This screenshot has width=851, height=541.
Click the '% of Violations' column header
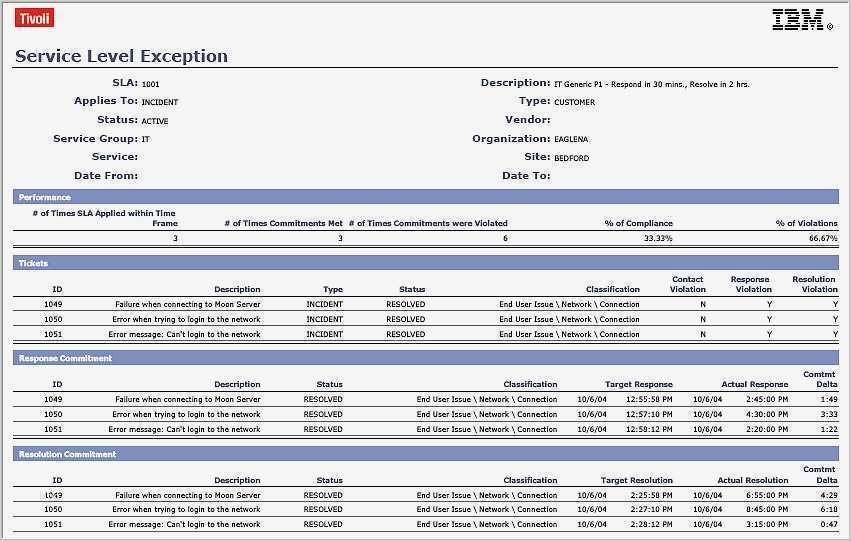pos(806,223)
